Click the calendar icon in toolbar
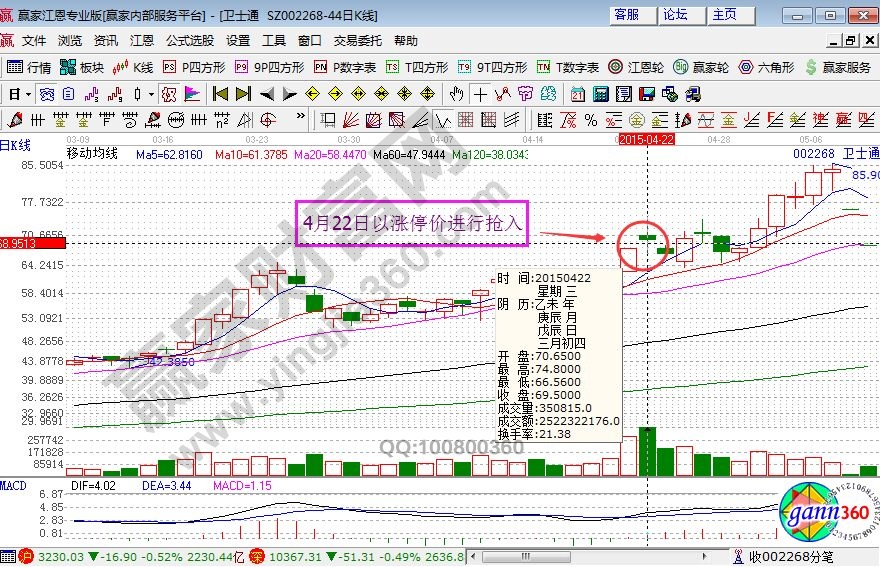The height and width of the screenshot is (567, 880). 578,94
